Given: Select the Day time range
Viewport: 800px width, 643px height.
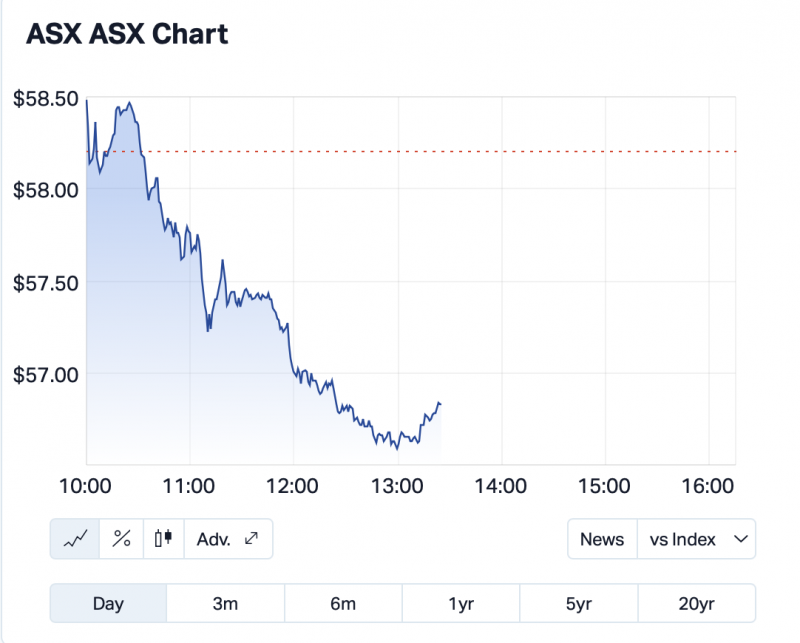Looking at the screenshot, I should [x=108, y=603].
